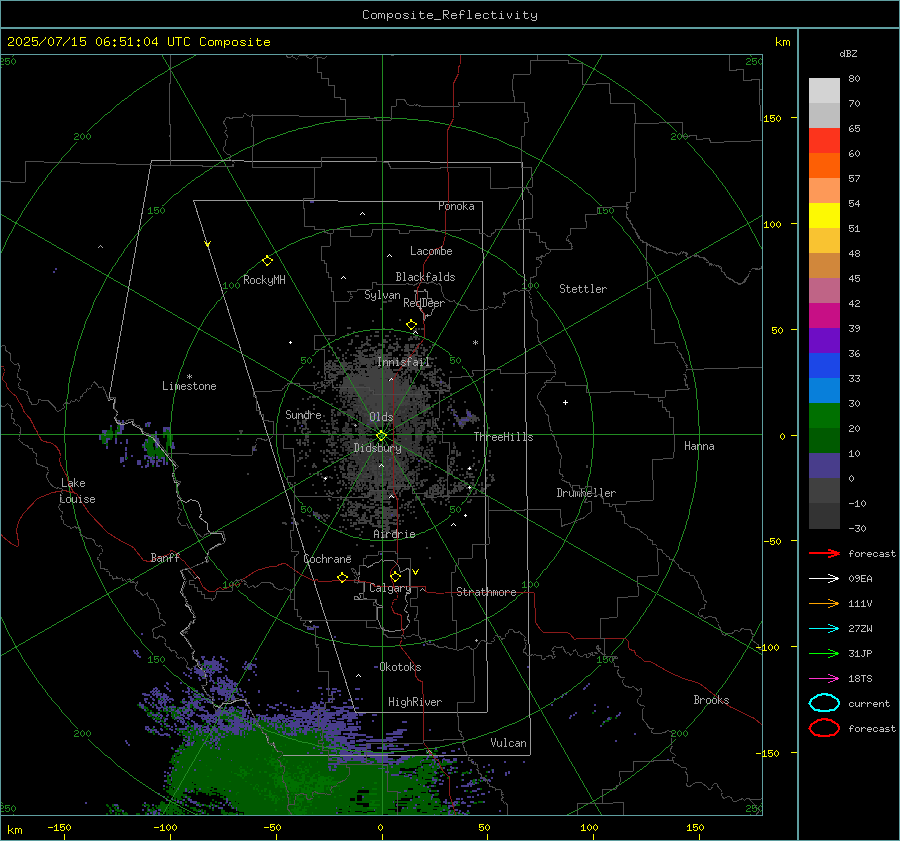Screen dimensions: 900x841
Task: Select the 20 dBZ green swatch
Action: click(824, 416)
